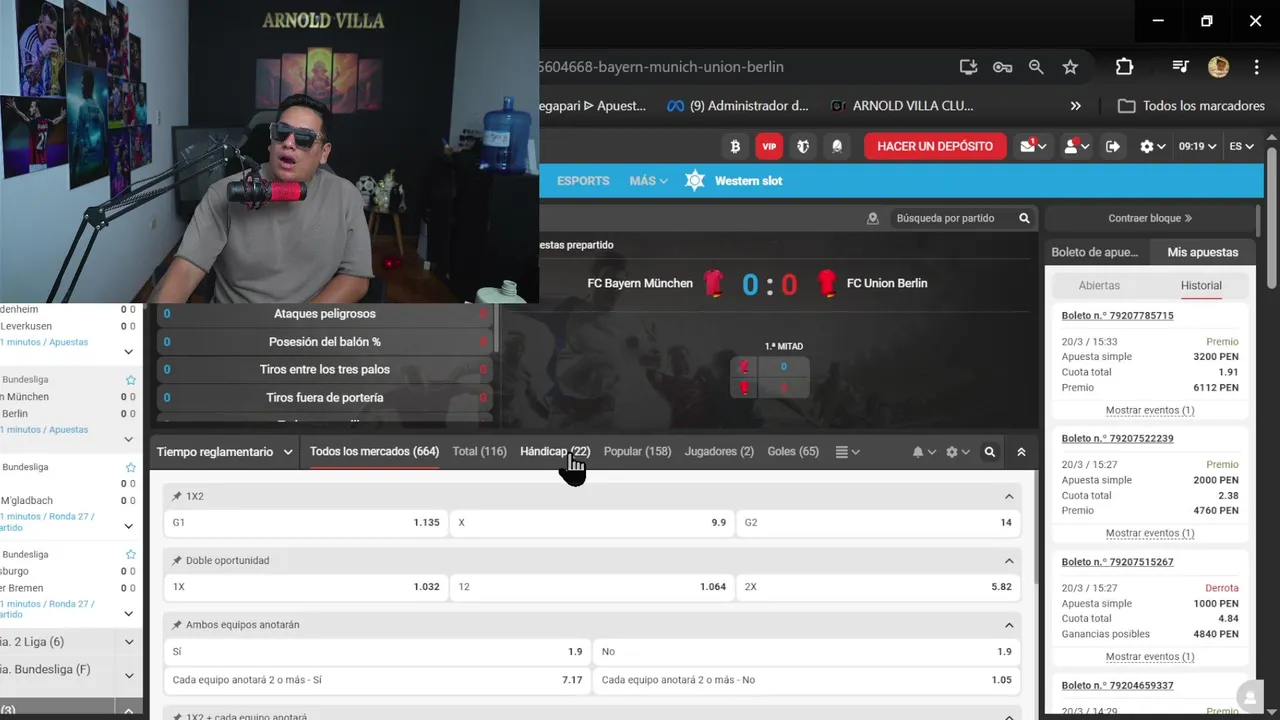Show events for the 3200 PEN ticket
Viewport: 1280px width, 720px height.
pyautogui.click(x=1150, y=410)
